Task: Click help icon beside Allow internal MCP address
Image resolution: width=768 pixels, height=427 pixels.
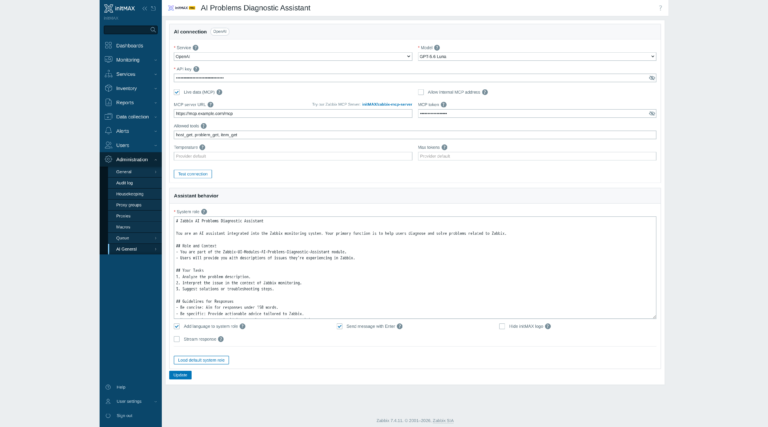Action: pyautogui.click(x=484, y=92)
